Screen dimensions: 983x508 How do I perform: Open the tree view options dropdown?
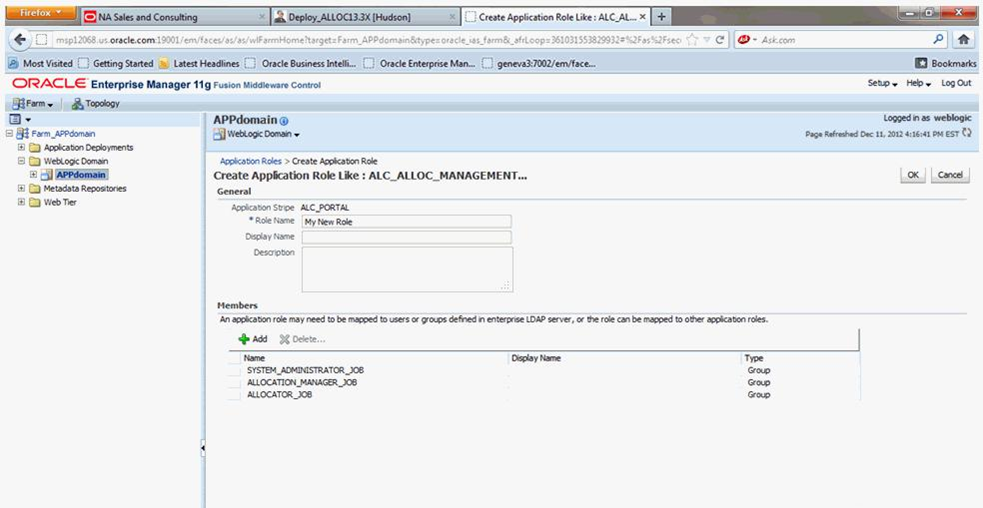point(21,119)
